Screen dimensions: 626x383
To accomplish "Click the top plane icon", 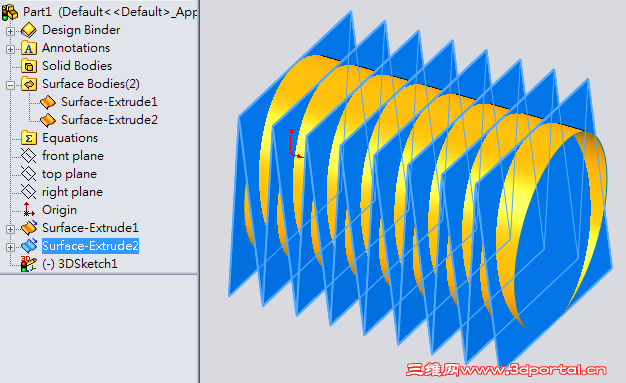I will coord(29,174).
